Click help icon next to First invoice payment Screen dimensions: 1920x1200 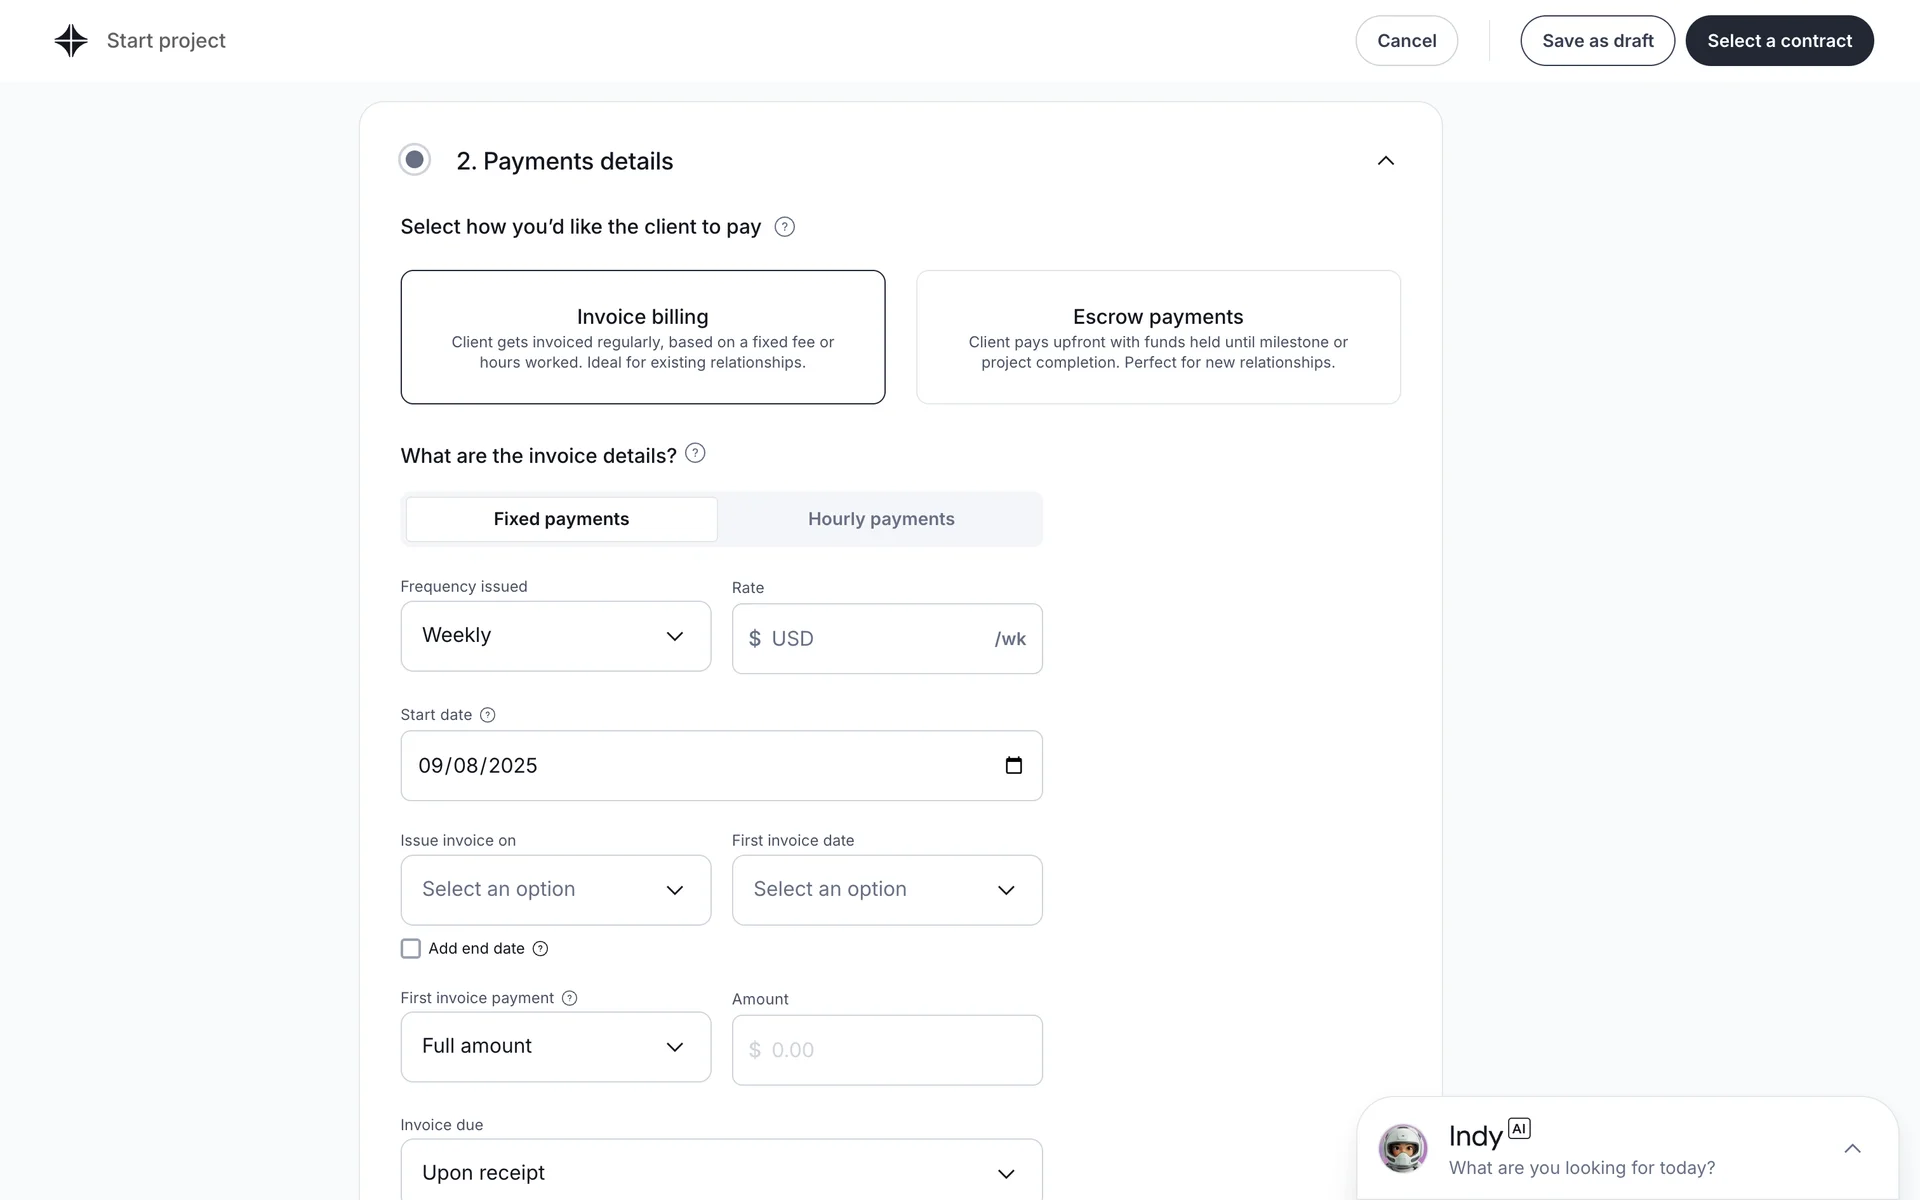(x=570, y=998)
